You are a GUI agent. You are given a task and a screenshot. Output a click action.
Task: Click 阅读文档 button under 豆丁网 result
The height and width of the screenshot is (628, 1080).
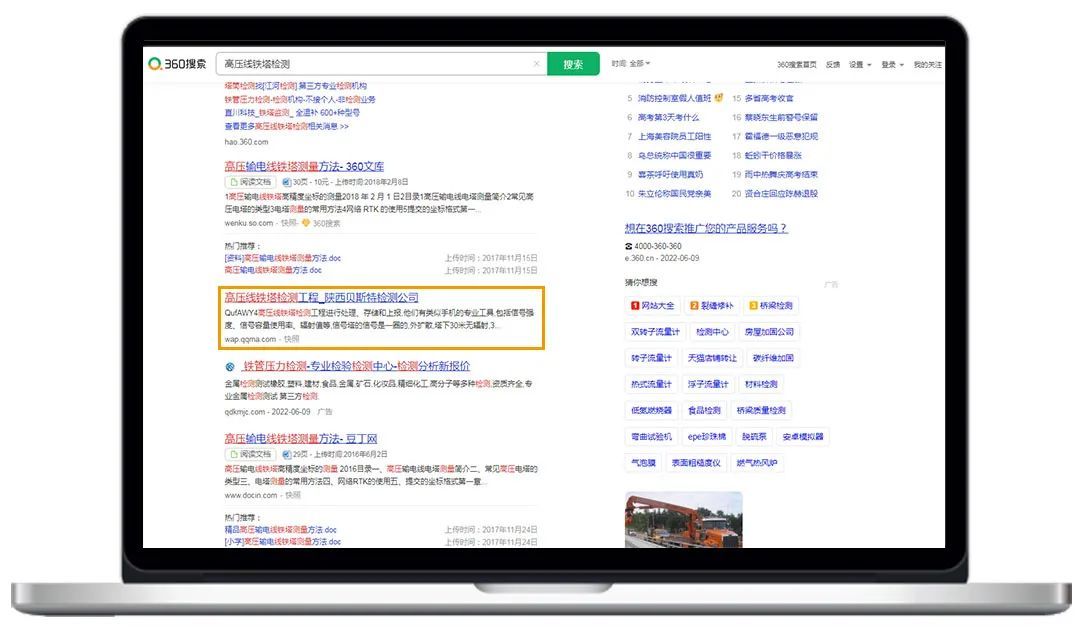[250, 454]
